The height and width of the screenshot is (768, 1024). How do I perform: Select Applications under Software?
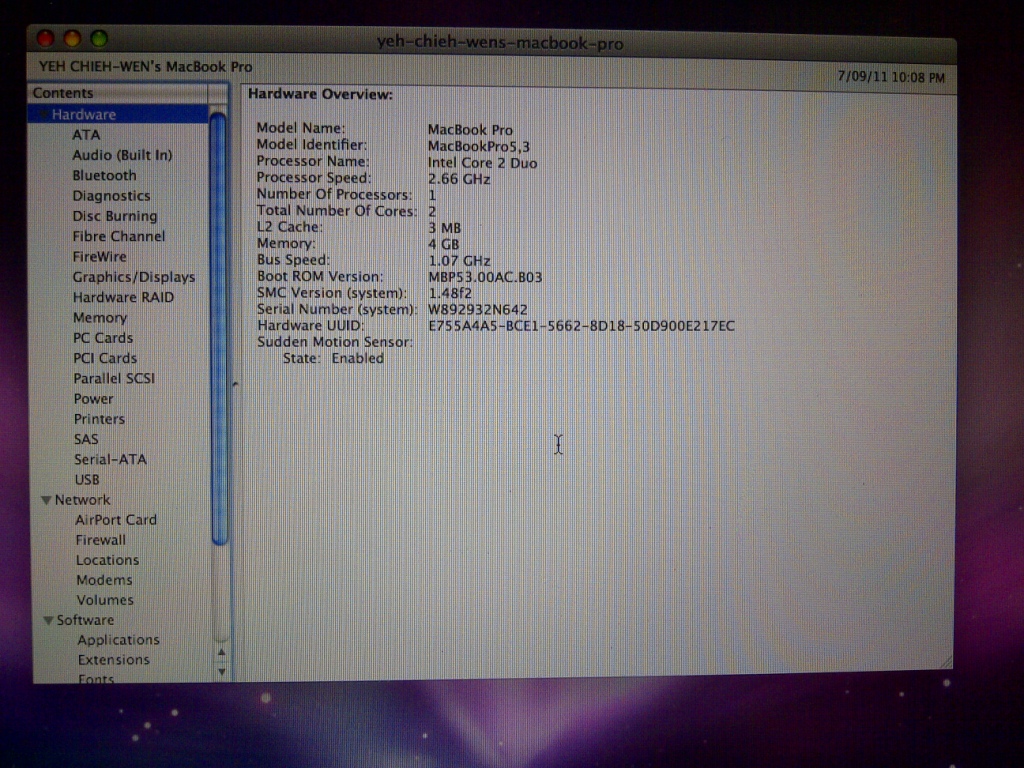pyautogui.click(x=118, y=640)
